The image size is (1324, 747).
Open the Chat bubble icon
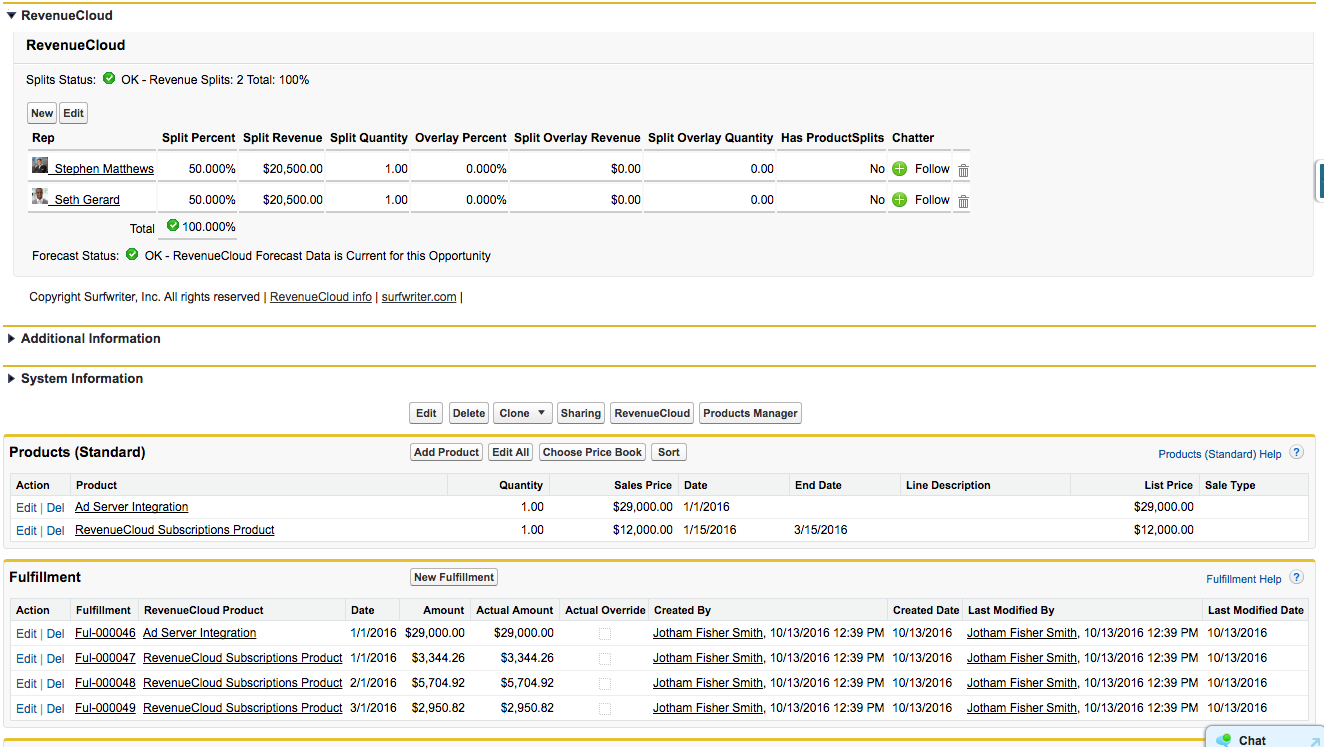[1223, 740]
